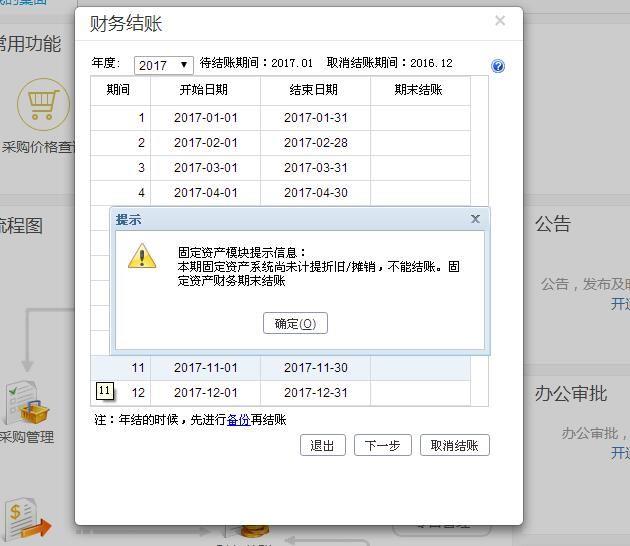Select start date cell 2017-04-01
630x546 pixels.
205,193
